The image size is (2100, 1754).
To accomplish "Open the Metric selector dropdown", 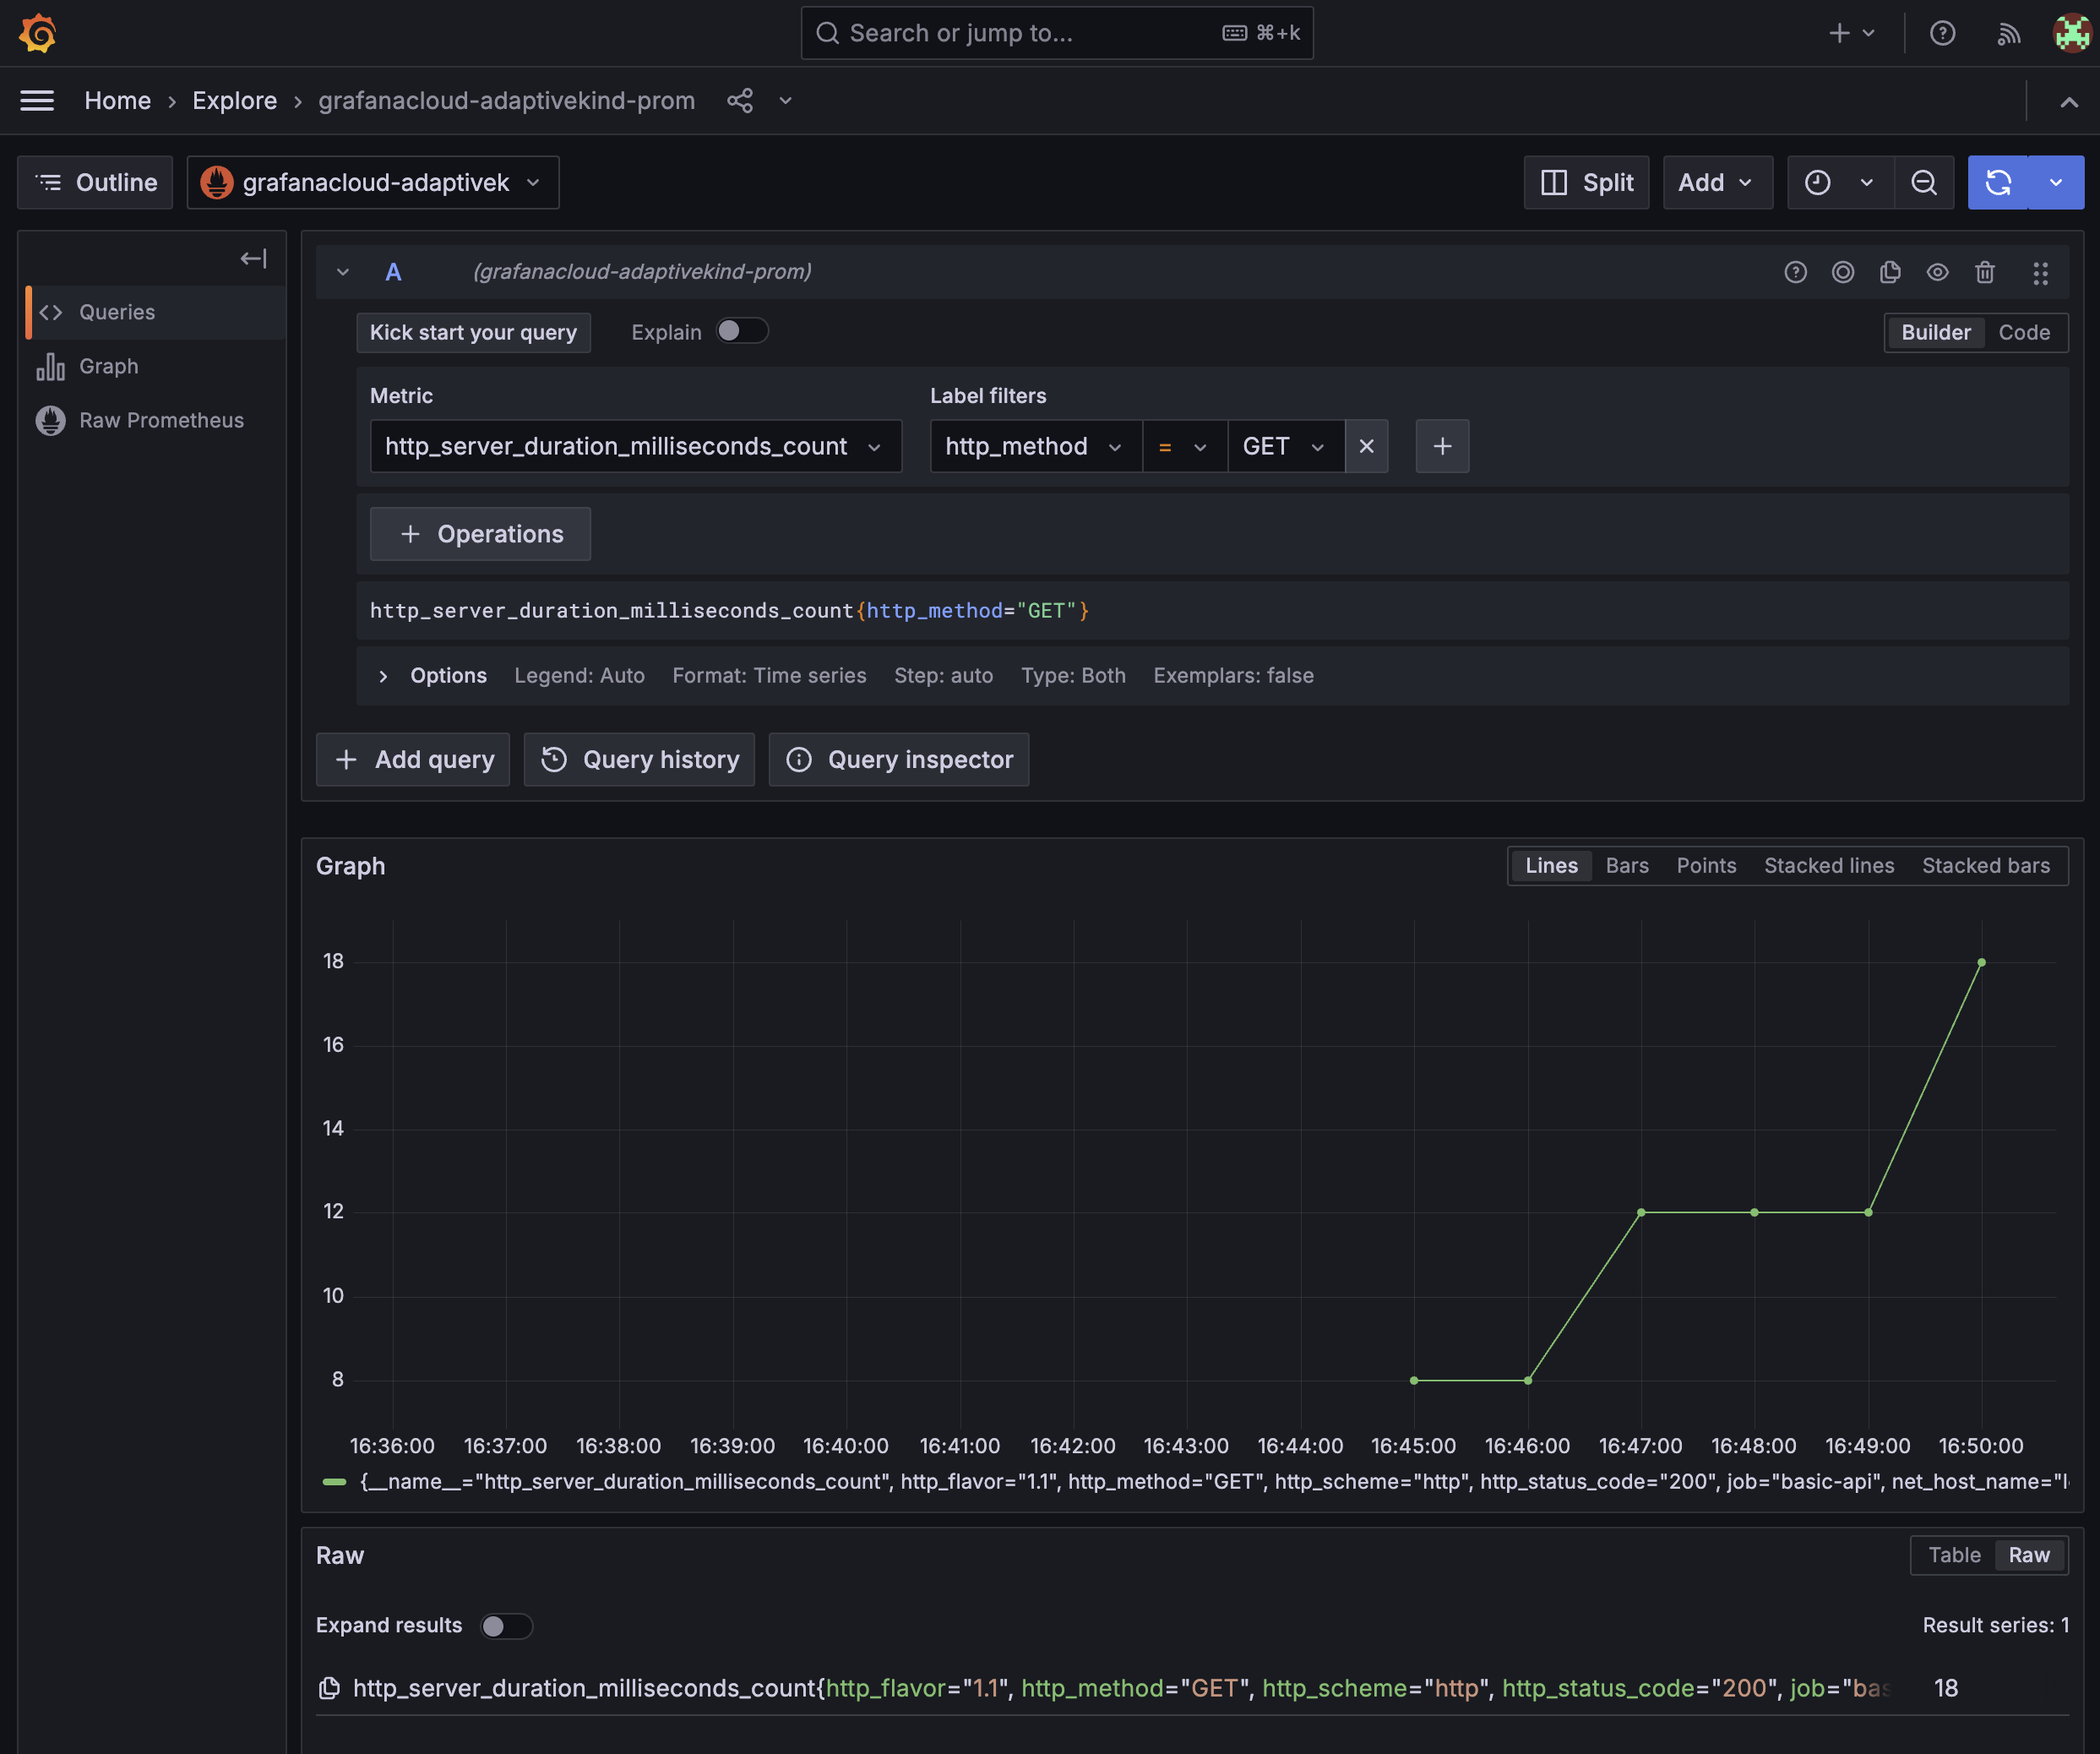I will click(x=636, y=446).
